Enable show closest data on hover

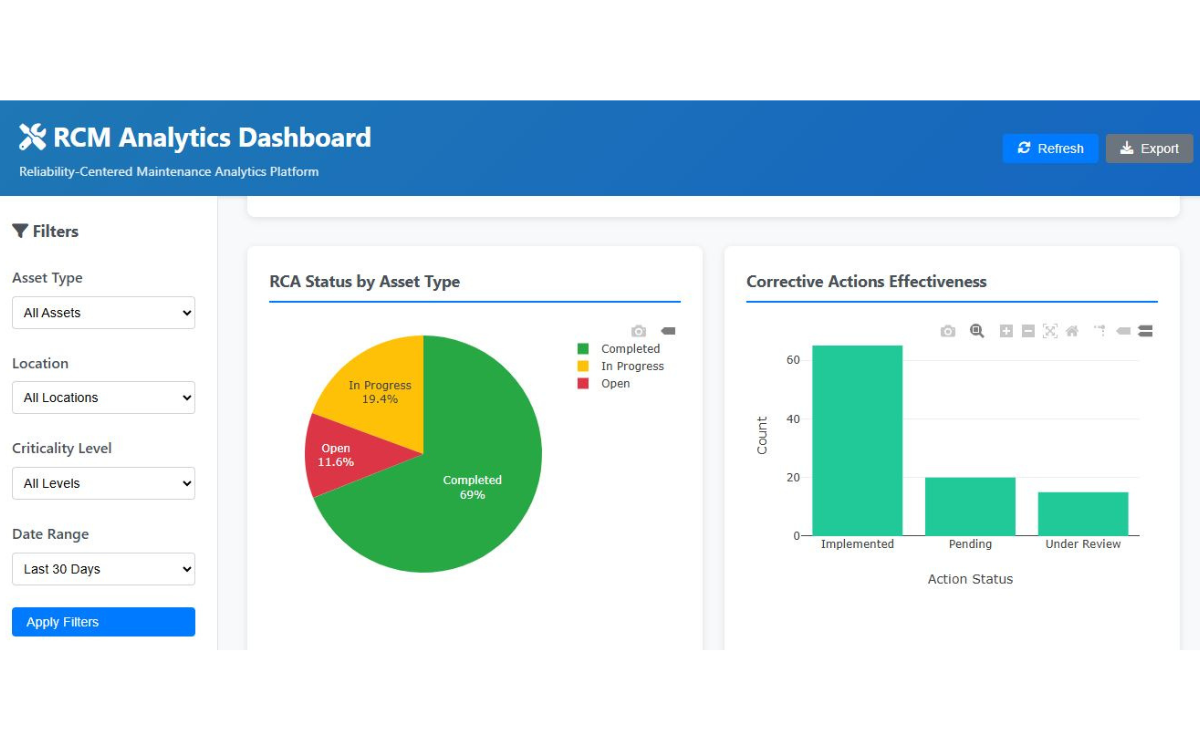tap(1123, 330)
